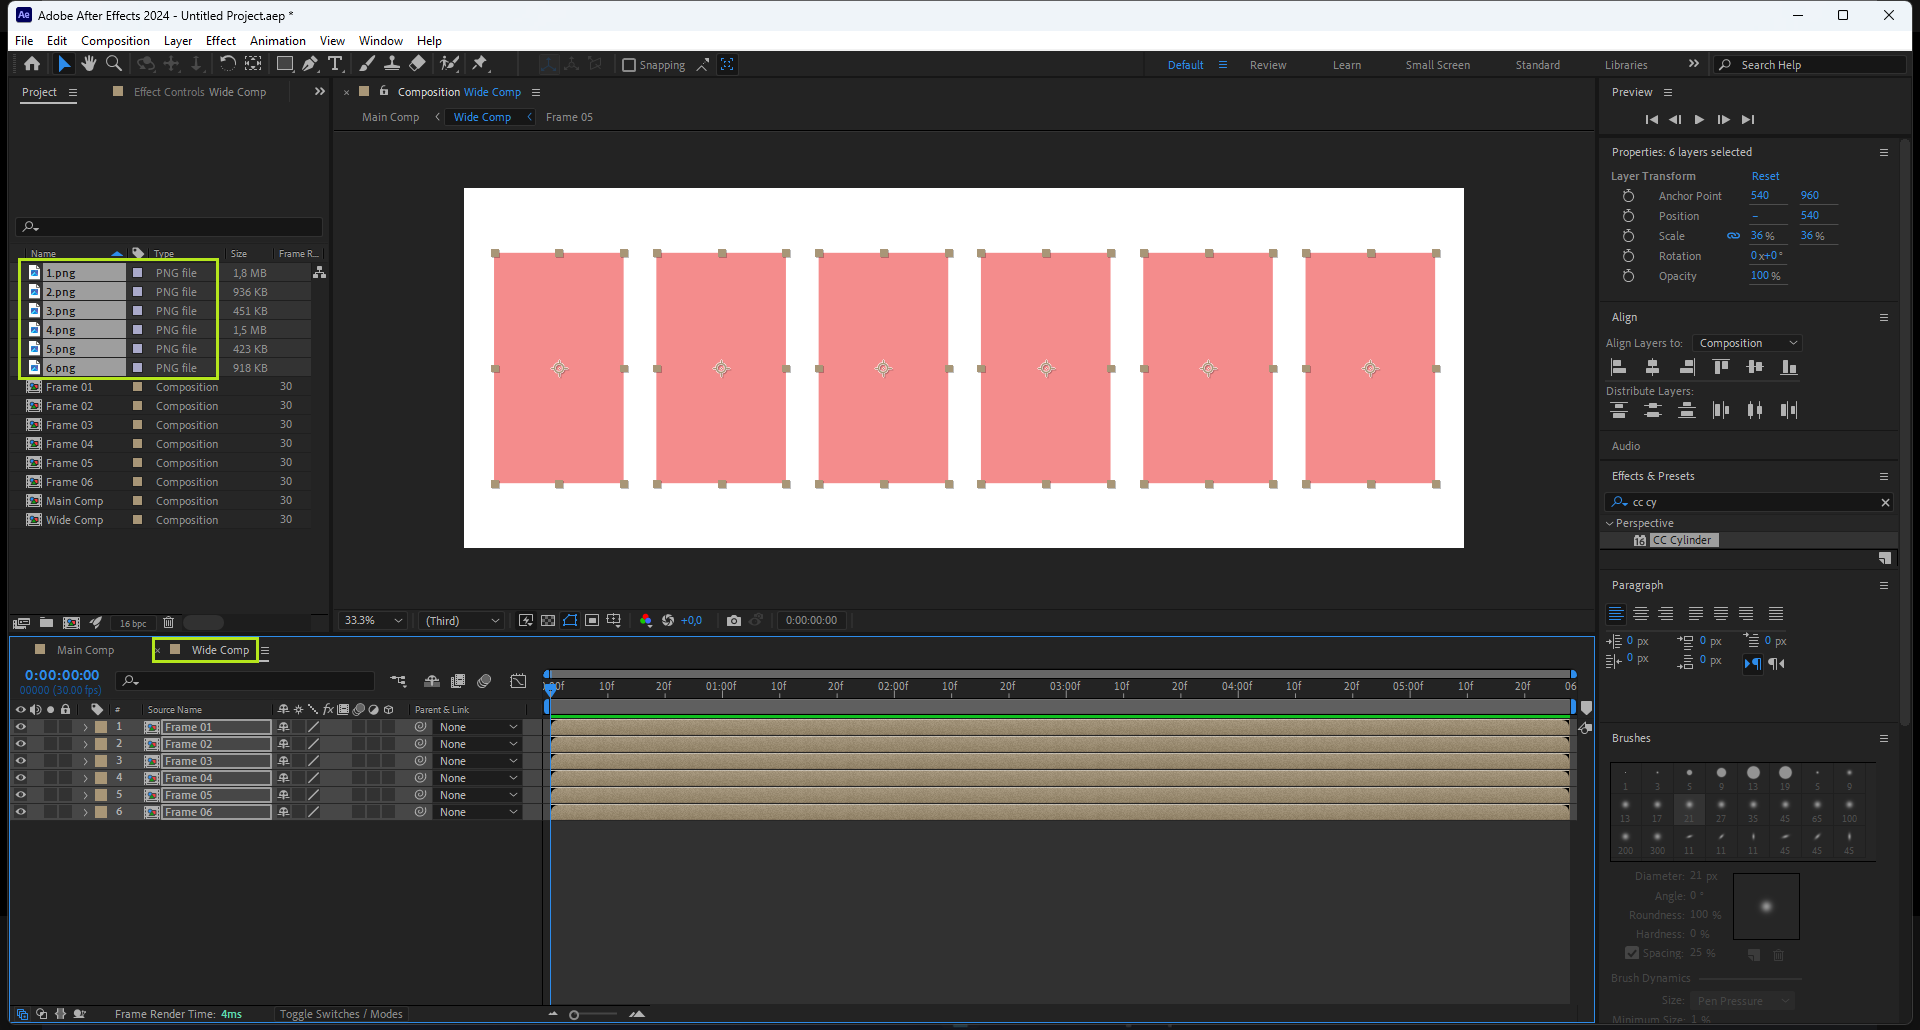Viewport: 1920px width, 1030px height.
Task: Reset the Layer Transform properties
Action: coord(1765,176)
